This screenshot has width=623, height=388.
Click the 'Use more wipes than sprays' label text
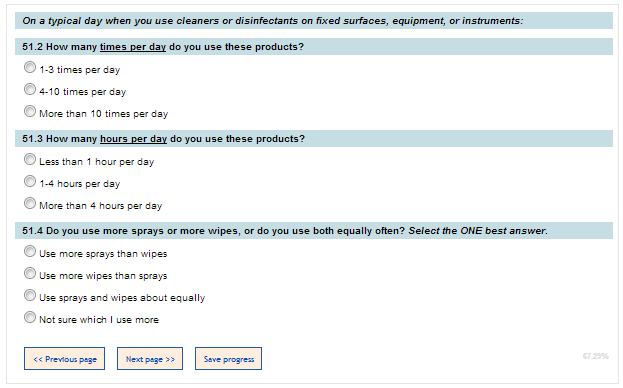[103, 276]
